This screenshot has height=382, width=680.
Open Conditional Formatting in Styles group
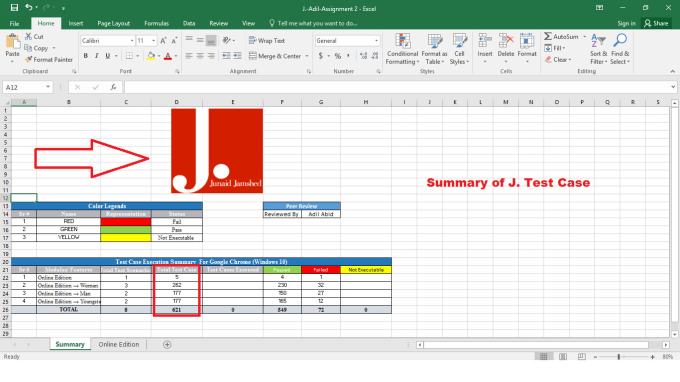tap(402, 49)
